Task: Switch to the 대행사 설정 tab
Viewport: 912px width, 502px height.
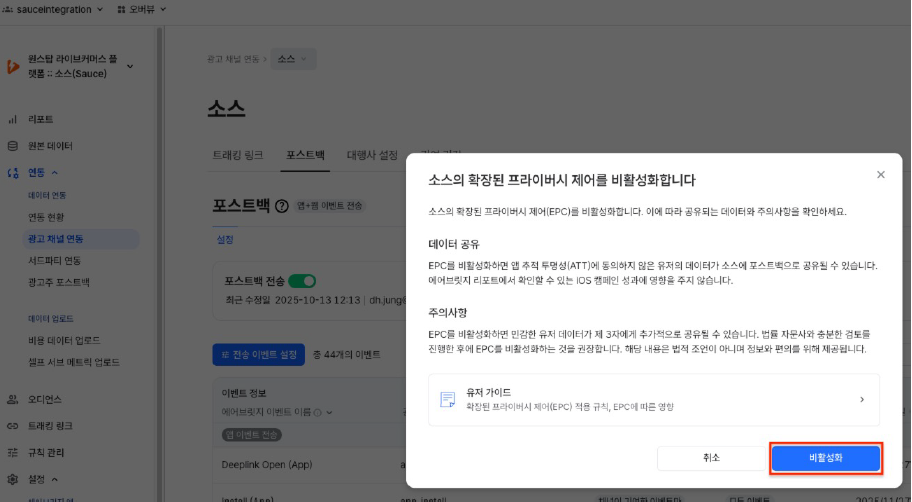Action: 372,155
